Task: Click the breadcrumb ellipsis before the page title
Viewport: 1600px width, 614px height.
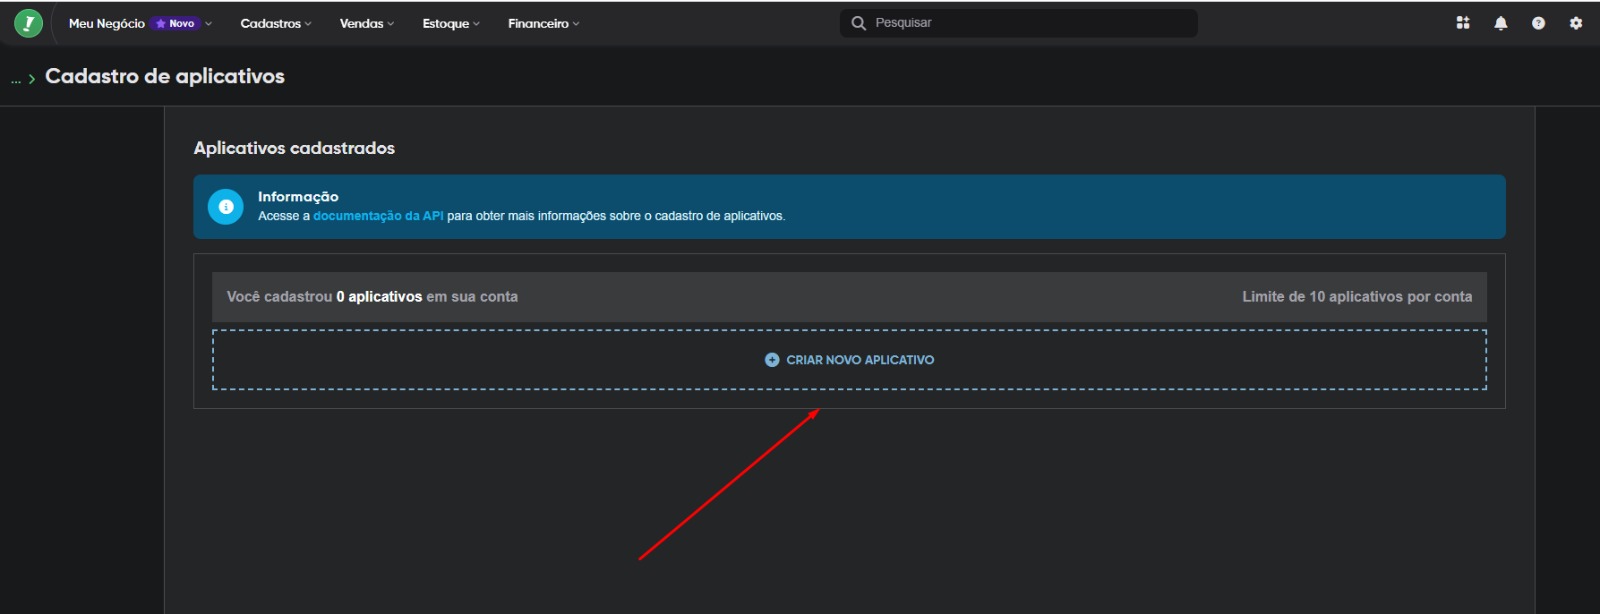Action: 16,79
